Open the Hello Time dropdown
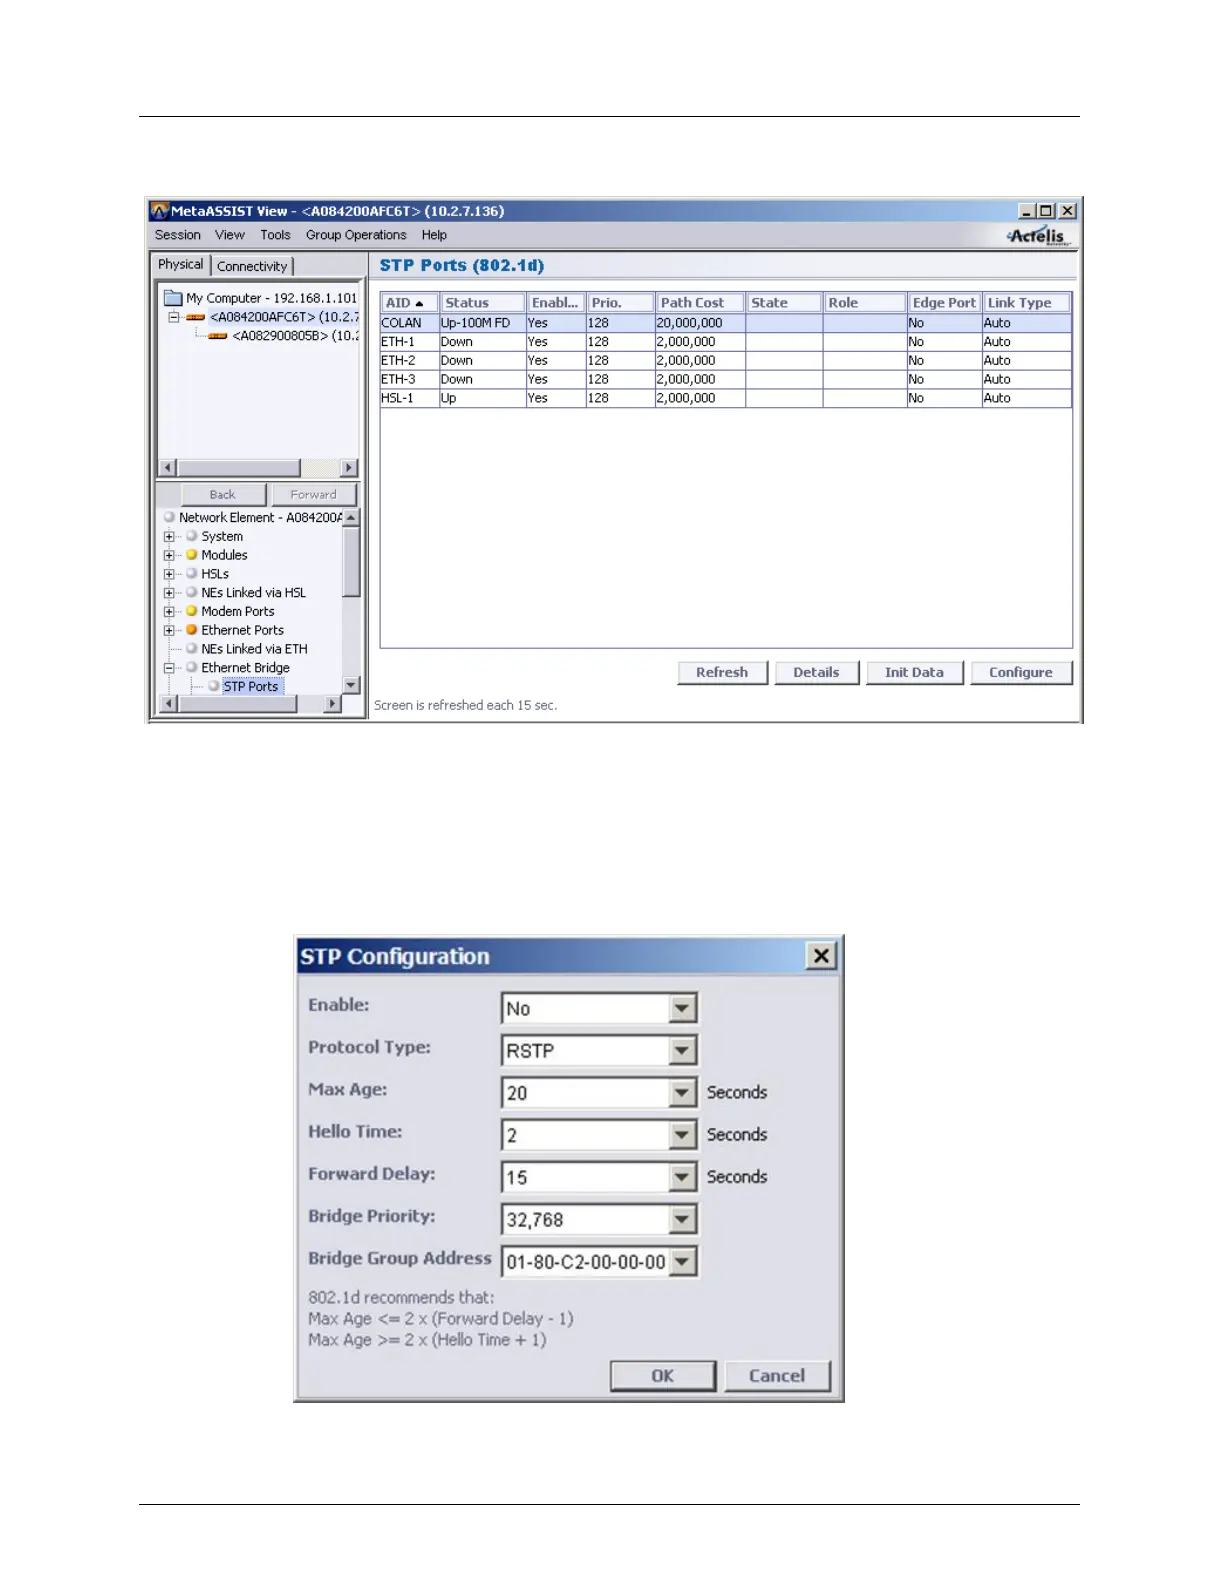 682,1134
